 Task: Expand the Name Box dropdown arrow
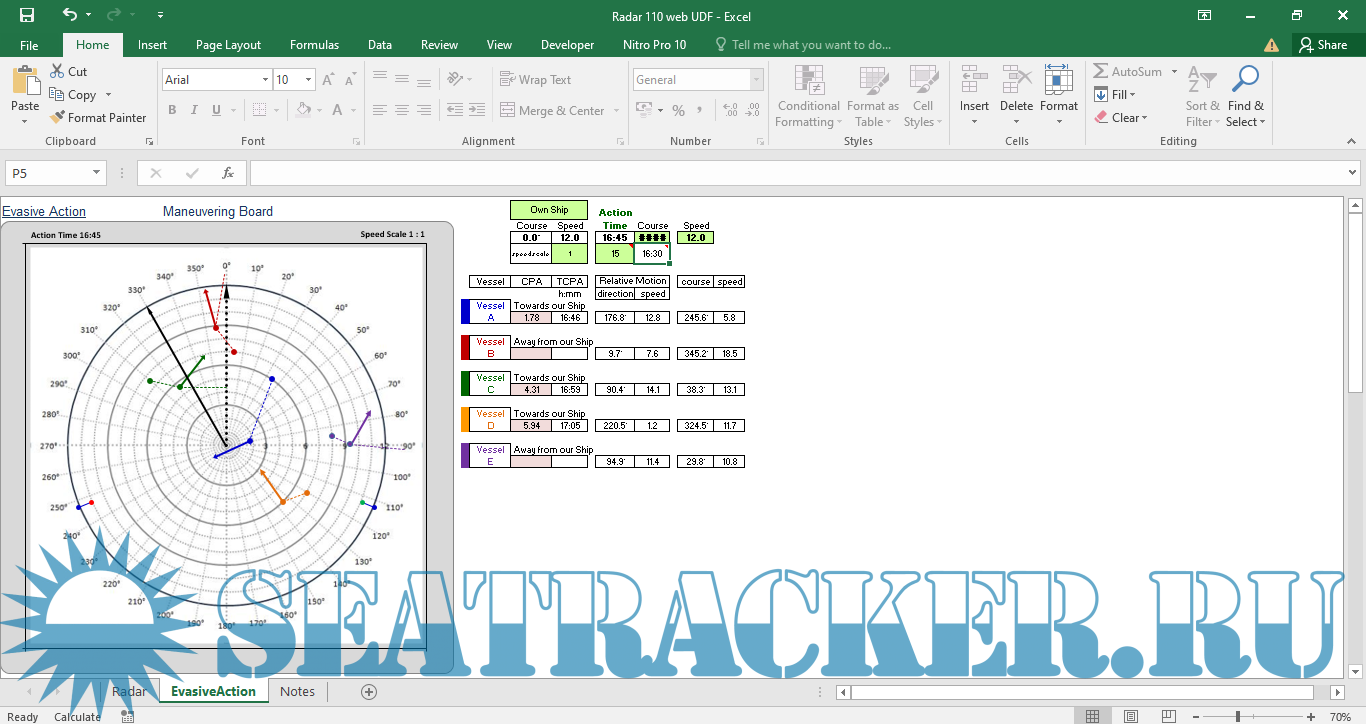[x=96, y=173]
